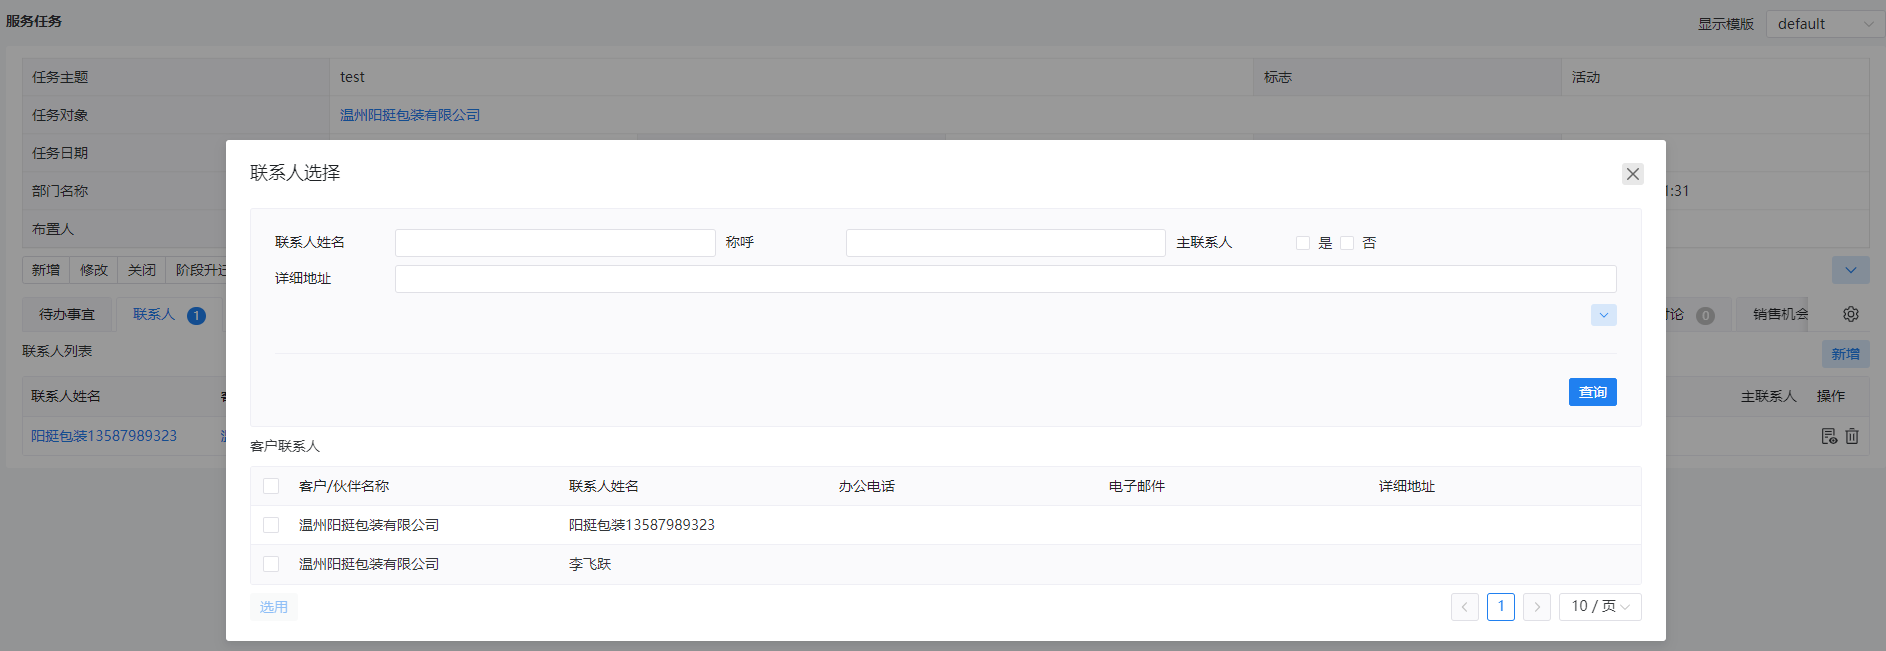Open the 温州阳挺包装有限公司 task object link
This screenshot has width=1886, height=651.
click(x=410, y=115)
